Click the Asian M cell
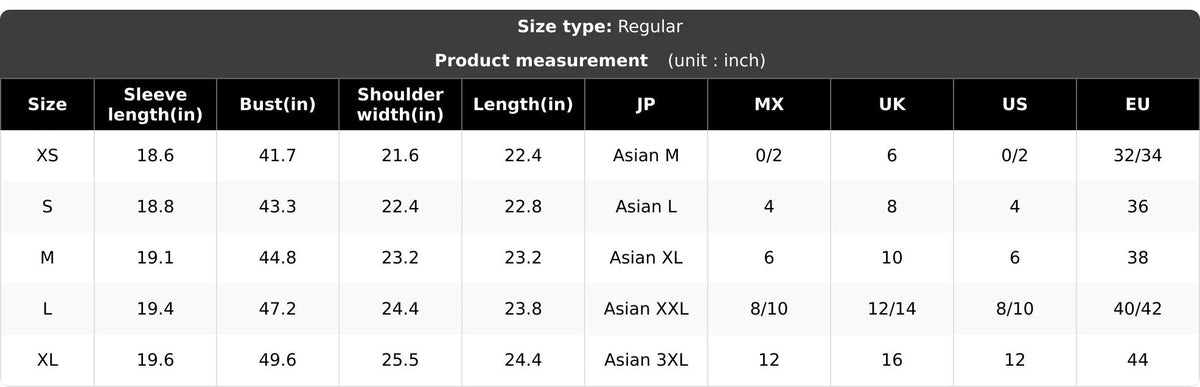Image resolution: width=1200 pixels, height=387 pixels. (646, 156)
